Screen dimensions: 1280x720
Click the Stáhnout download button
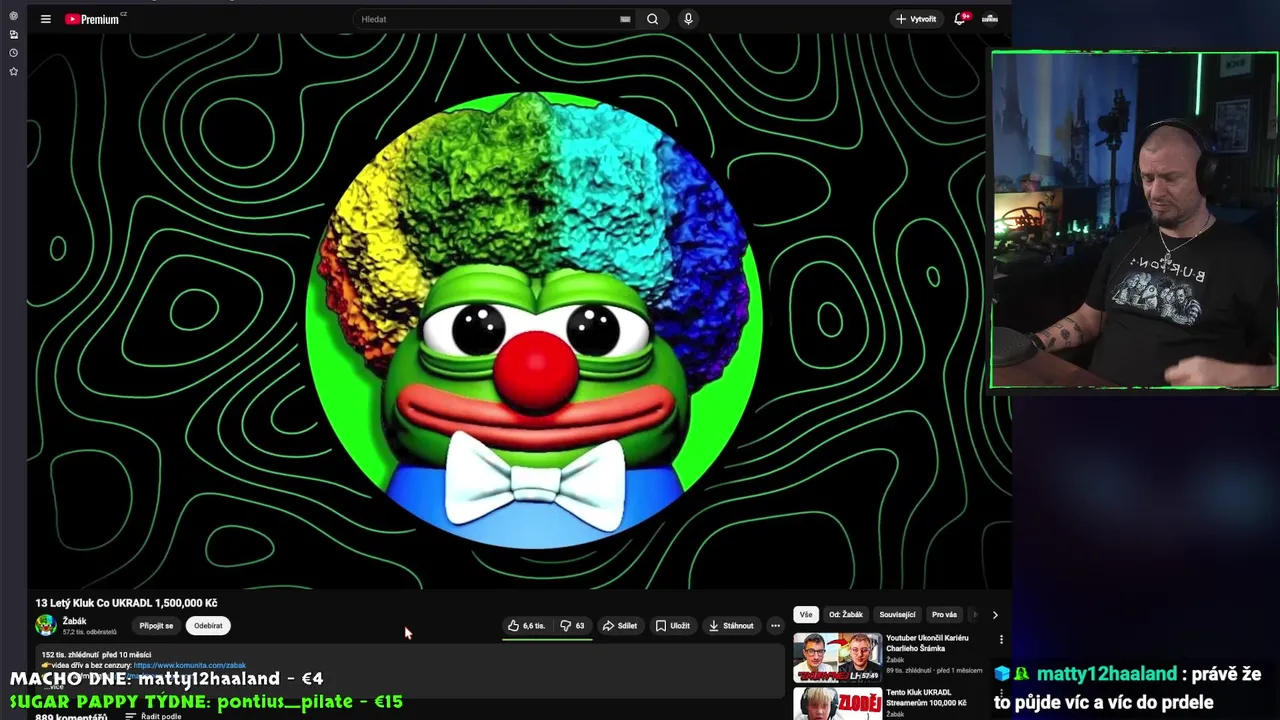coord(731,626)
